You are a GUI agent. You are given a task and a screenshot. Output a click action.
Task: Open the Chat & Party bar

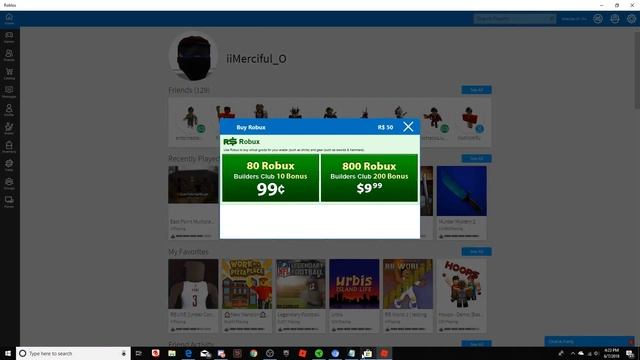pos(589,341)
